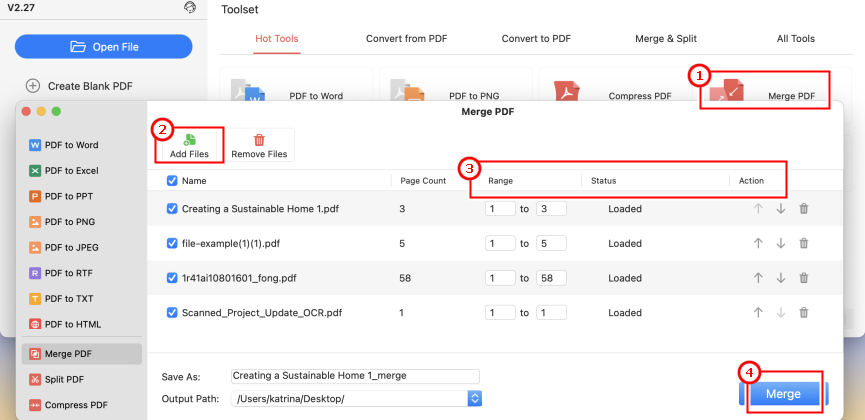Edit range end for 1r41ai10801601_fong.pdf
This screenshot has width=865, height=420.
[x=551, y=278]
